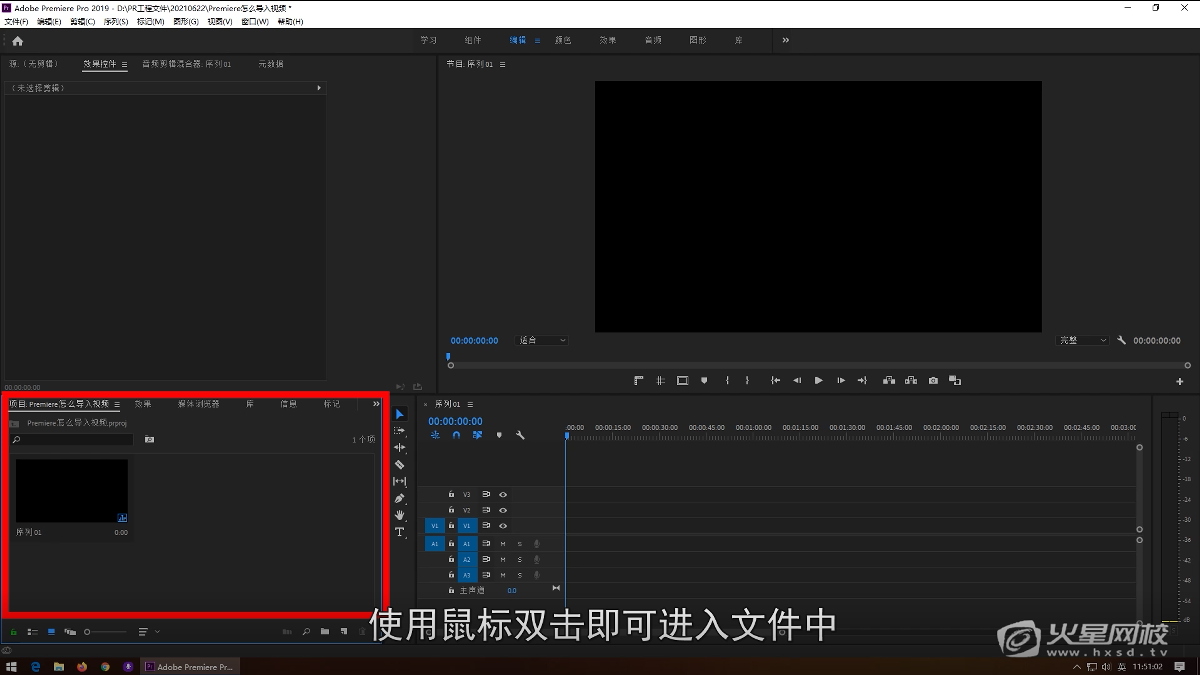
Task: Open the 元数据 tab
Action: (x=271, y=64)
